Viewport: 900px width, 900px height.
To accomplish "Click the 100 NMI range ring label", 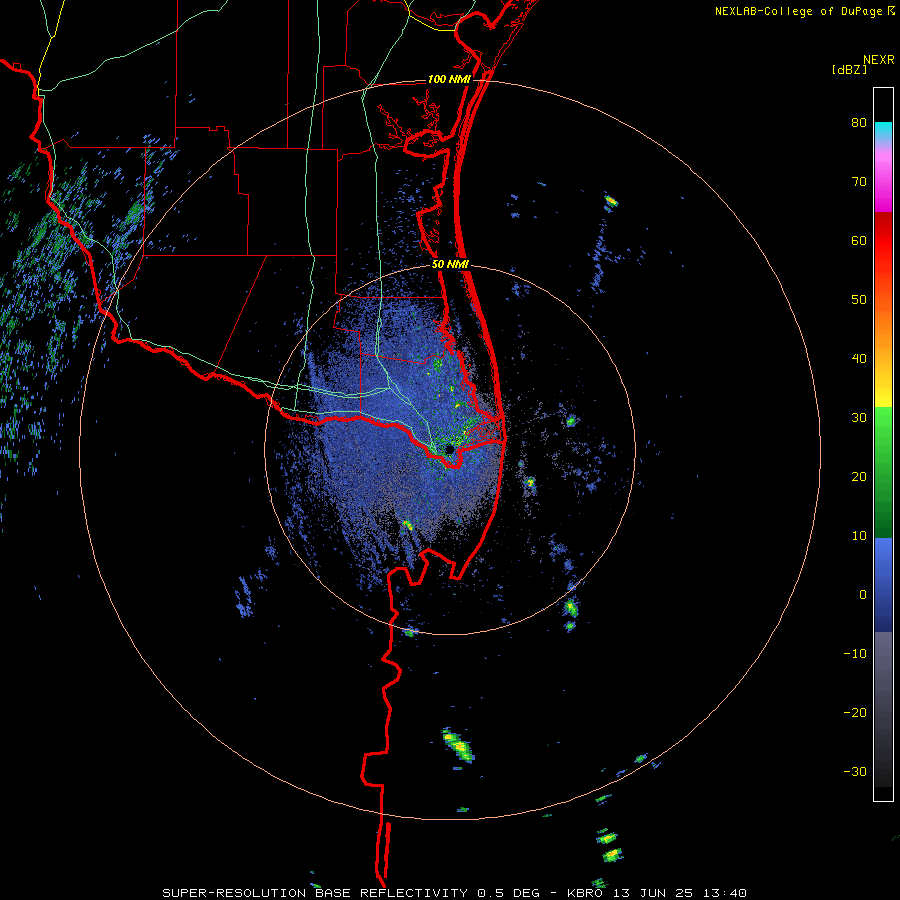I will [x=449, y=79].
